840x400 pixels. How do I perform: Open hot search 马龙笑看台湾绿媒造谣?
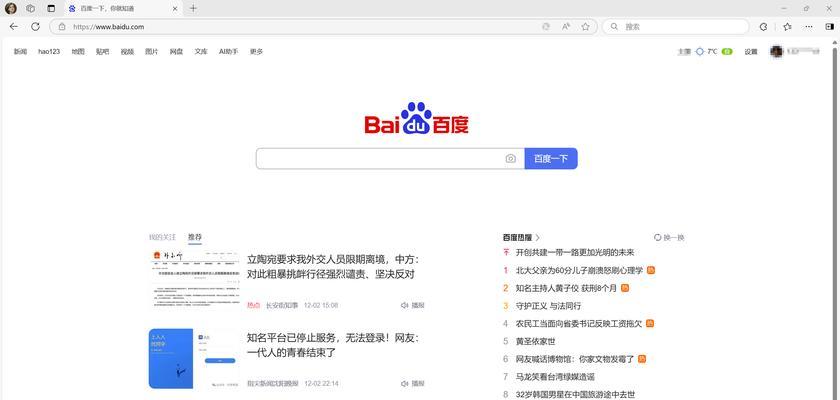(555, 377)
